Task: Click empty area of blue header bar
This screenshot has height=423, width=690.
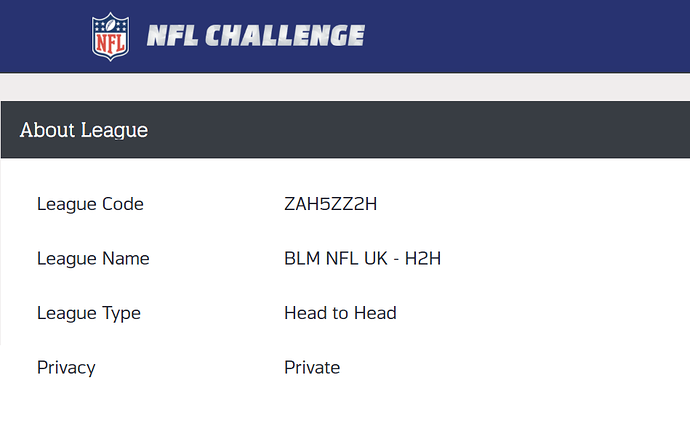Action: [x=528, y=36]
